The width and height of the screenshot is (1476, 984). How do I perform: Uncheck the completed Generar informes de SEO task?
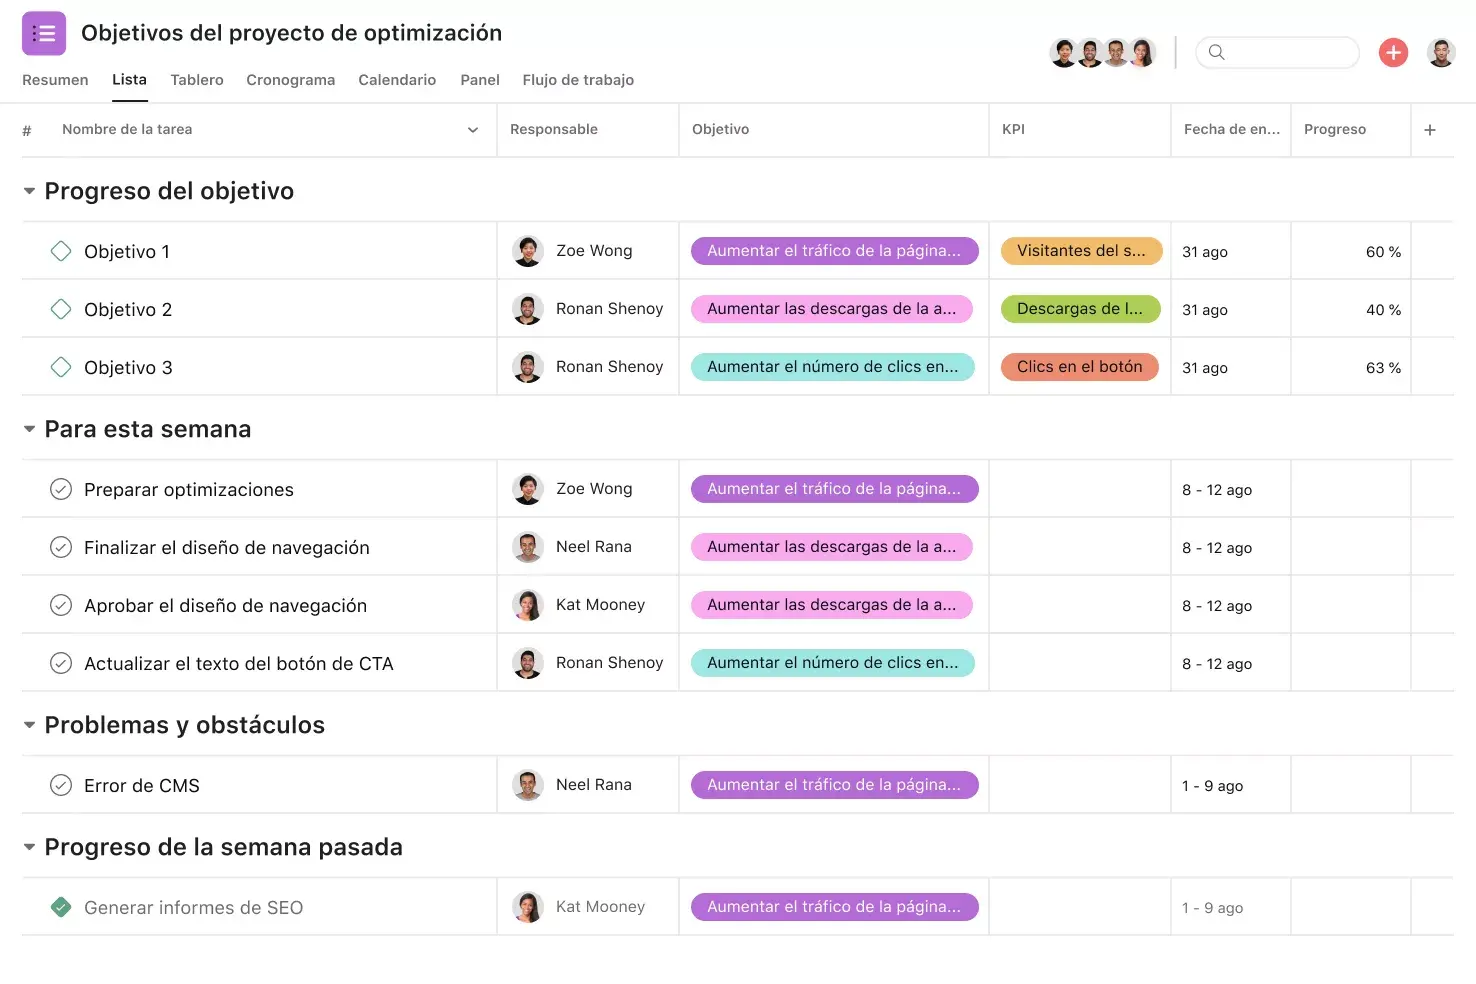(x=61, y=907)
